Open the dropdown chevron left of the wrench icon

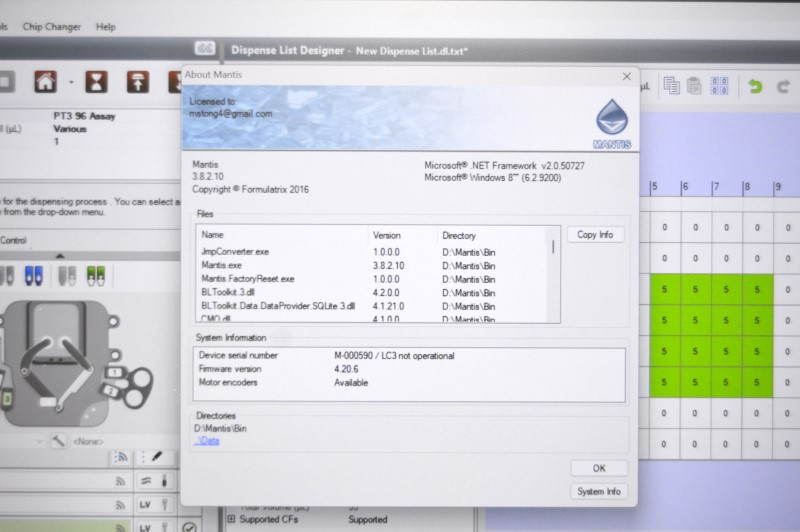coord(40,441)
